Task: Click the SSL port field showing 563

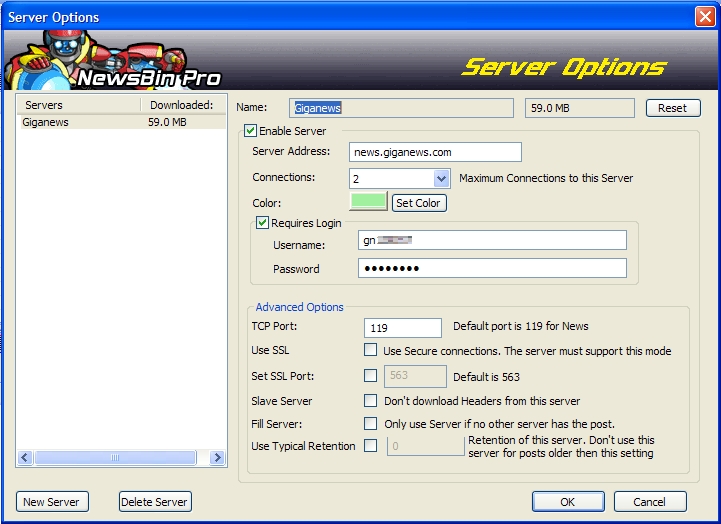Action: pos(415,376)
